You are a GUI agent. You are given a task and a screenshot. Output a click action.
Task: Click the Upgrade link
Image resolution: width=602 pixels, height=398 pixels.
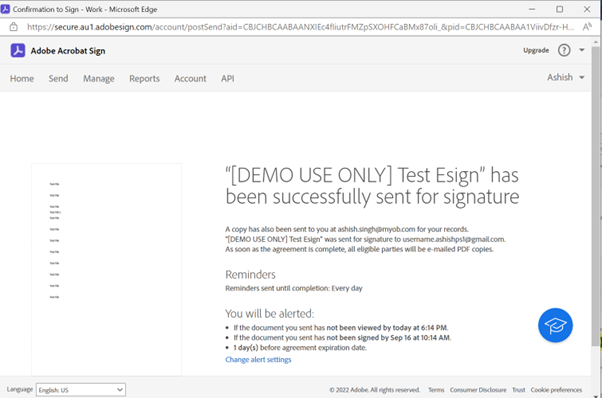click(x=536, y=50)
